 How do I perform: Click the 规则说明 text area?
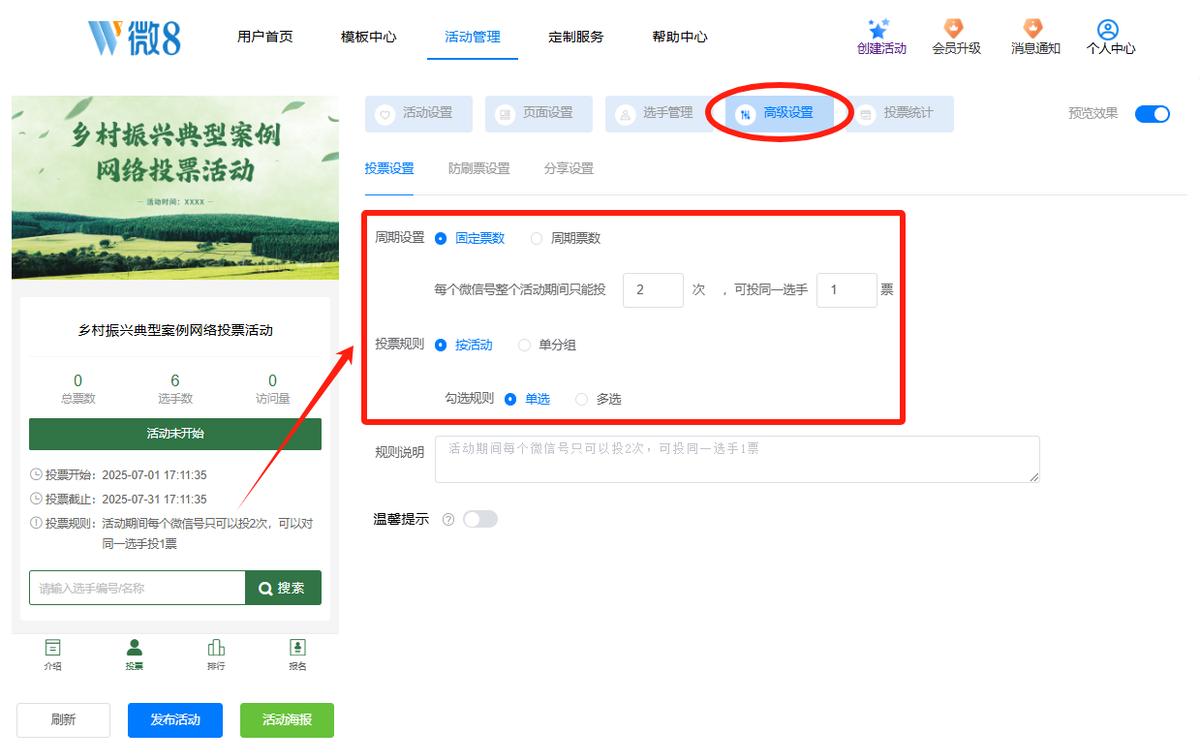[737, 460]
